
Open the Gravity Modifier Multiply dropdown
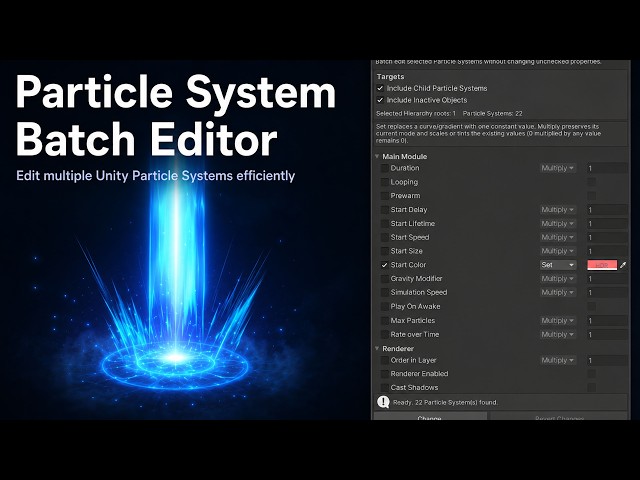[558, 279]
